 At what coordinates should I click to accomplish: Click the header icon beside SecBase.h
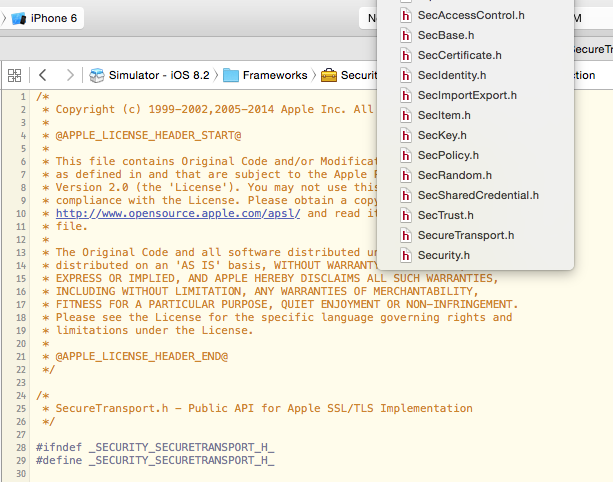(x=406, y=36)
